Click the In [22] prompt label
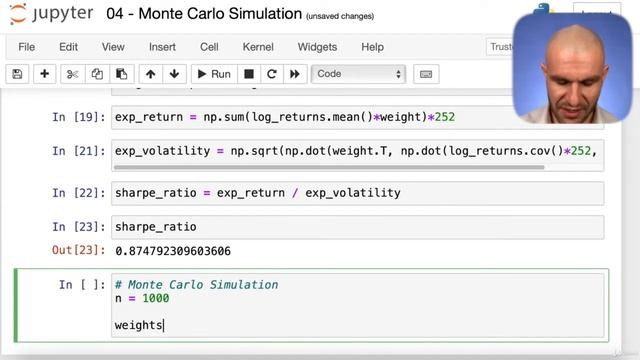640x360 pixels. coord(78,193)
